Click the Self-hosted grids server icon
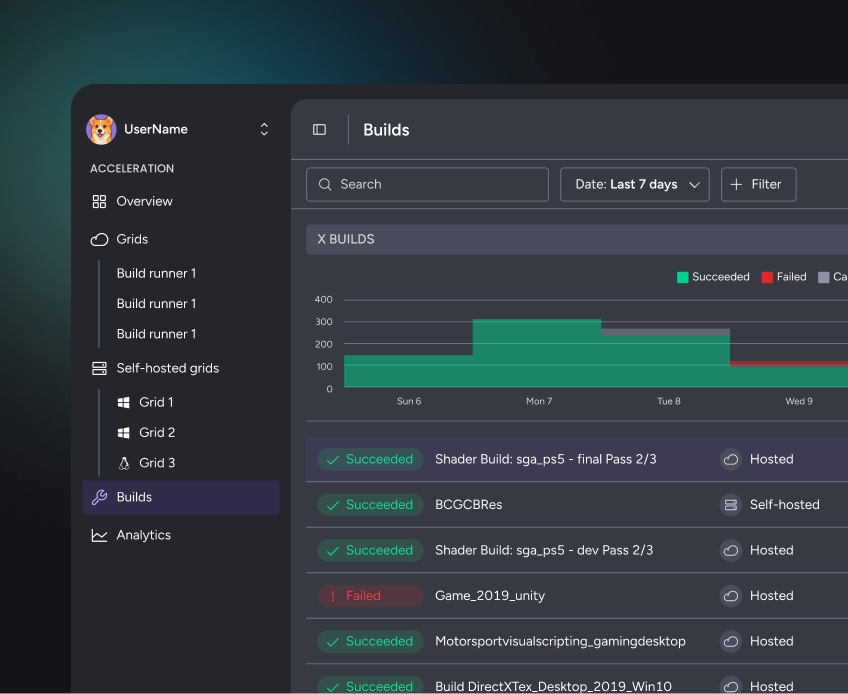Screen dimensions: 848x694 coord(99,368)
